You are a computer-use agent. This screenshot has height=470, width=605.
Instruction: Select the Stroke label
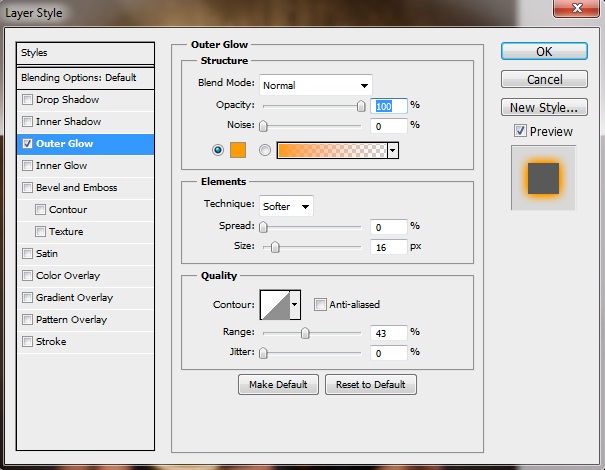click(x=51, y=342)
